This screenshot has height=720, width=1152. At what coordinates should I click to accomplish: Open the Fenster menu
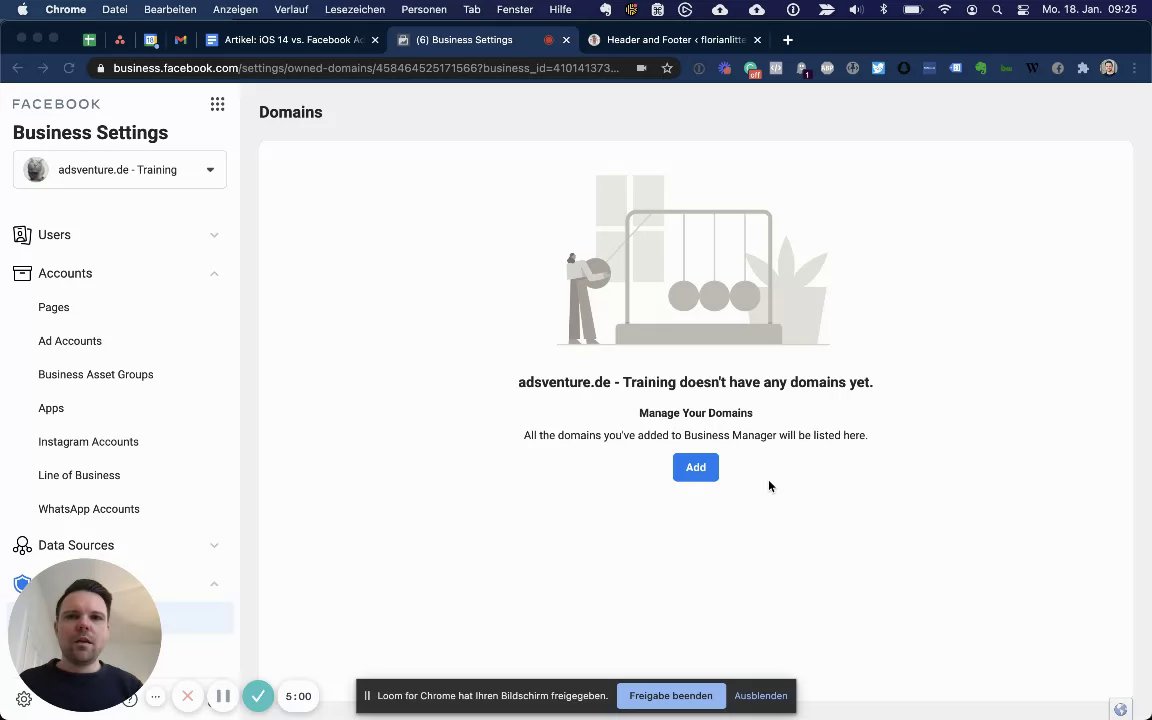(x=514, y=10)
